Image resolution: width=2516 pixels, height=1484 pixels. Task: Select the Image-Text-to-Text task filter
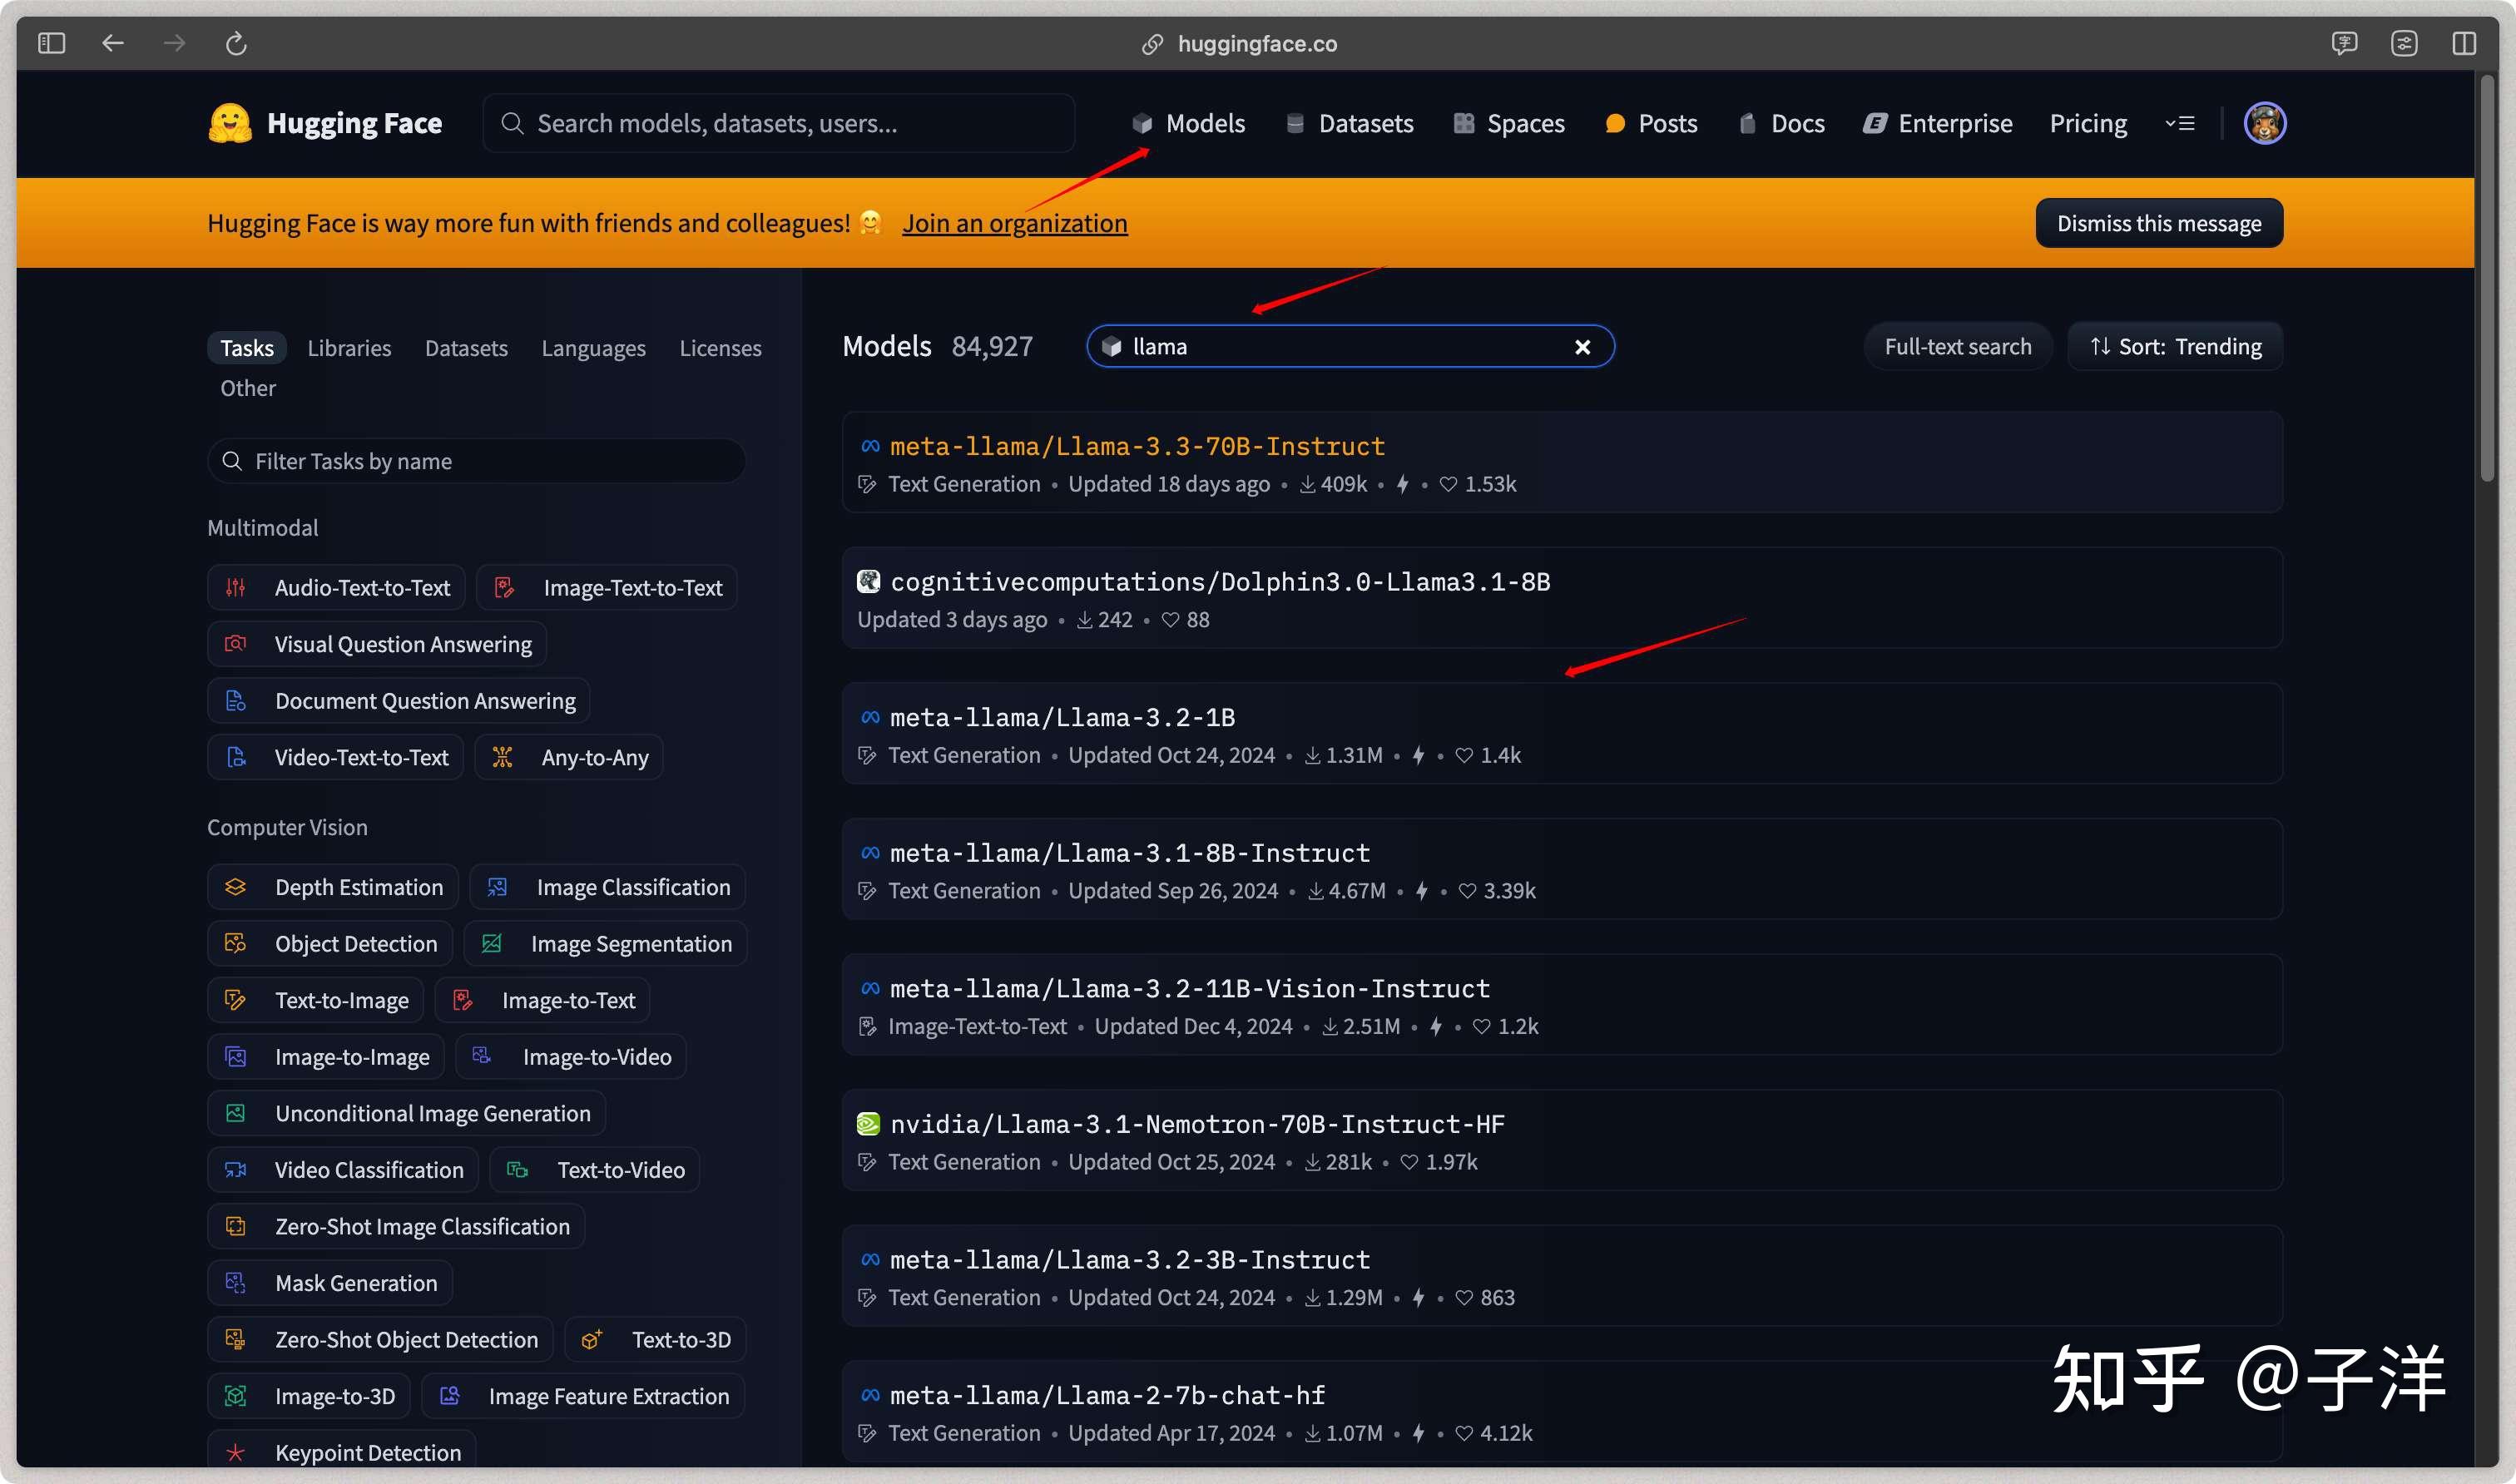click(607, 588)
